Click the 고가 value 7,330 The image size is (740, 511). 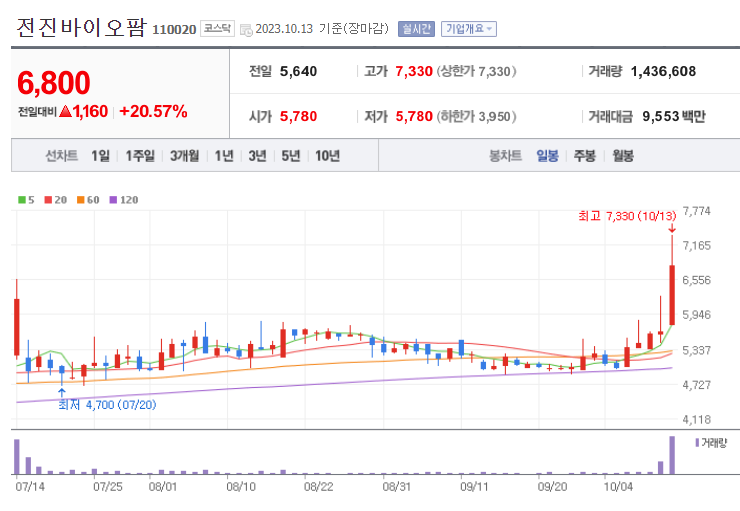point(414,71)
